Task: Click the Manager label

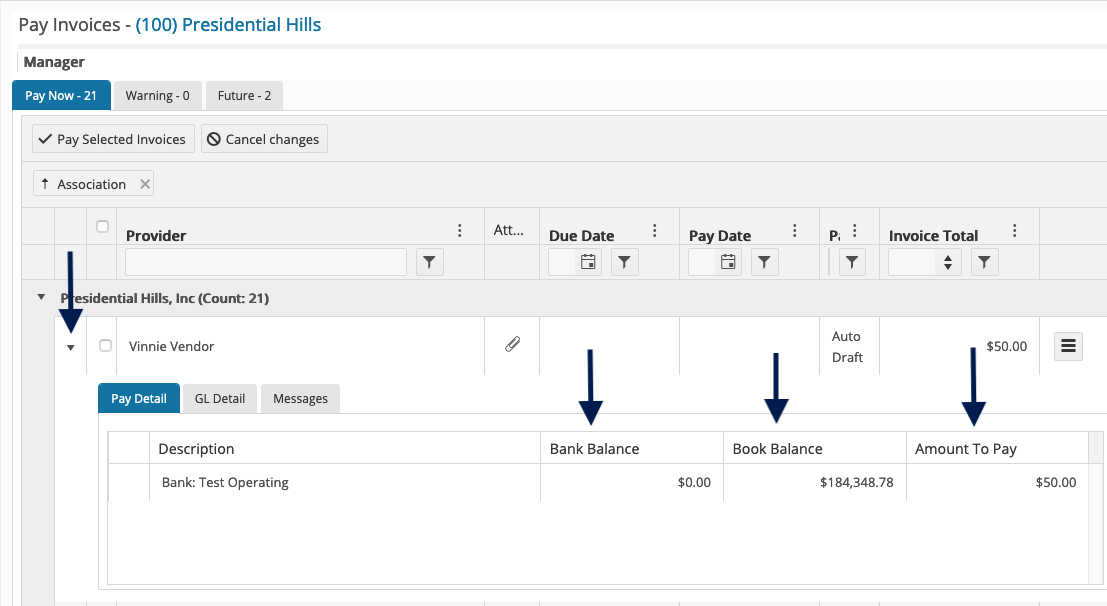Action: coord(54,62)
